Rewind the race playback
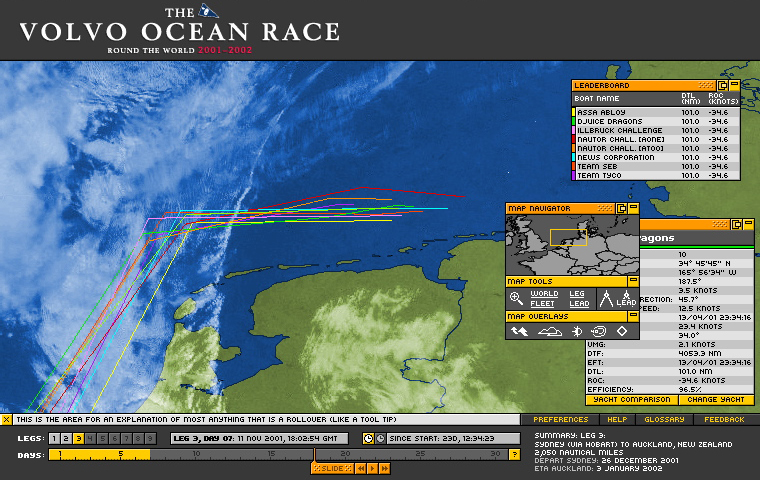 (360, 469)
